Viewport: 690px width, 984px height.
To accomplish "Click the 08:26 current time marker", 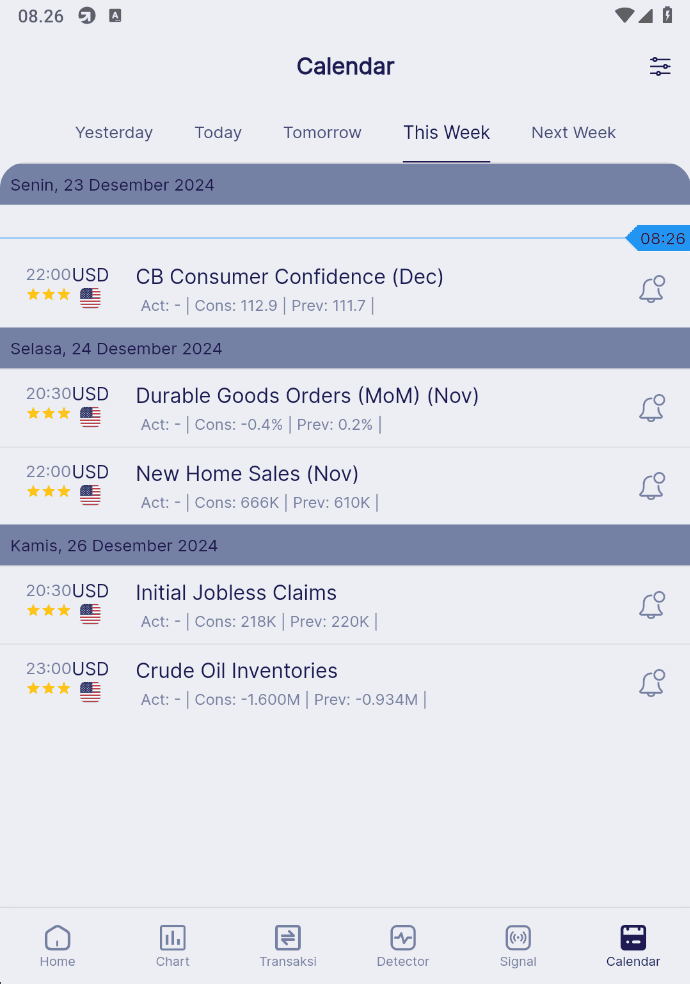I will (x=658, y=238).
